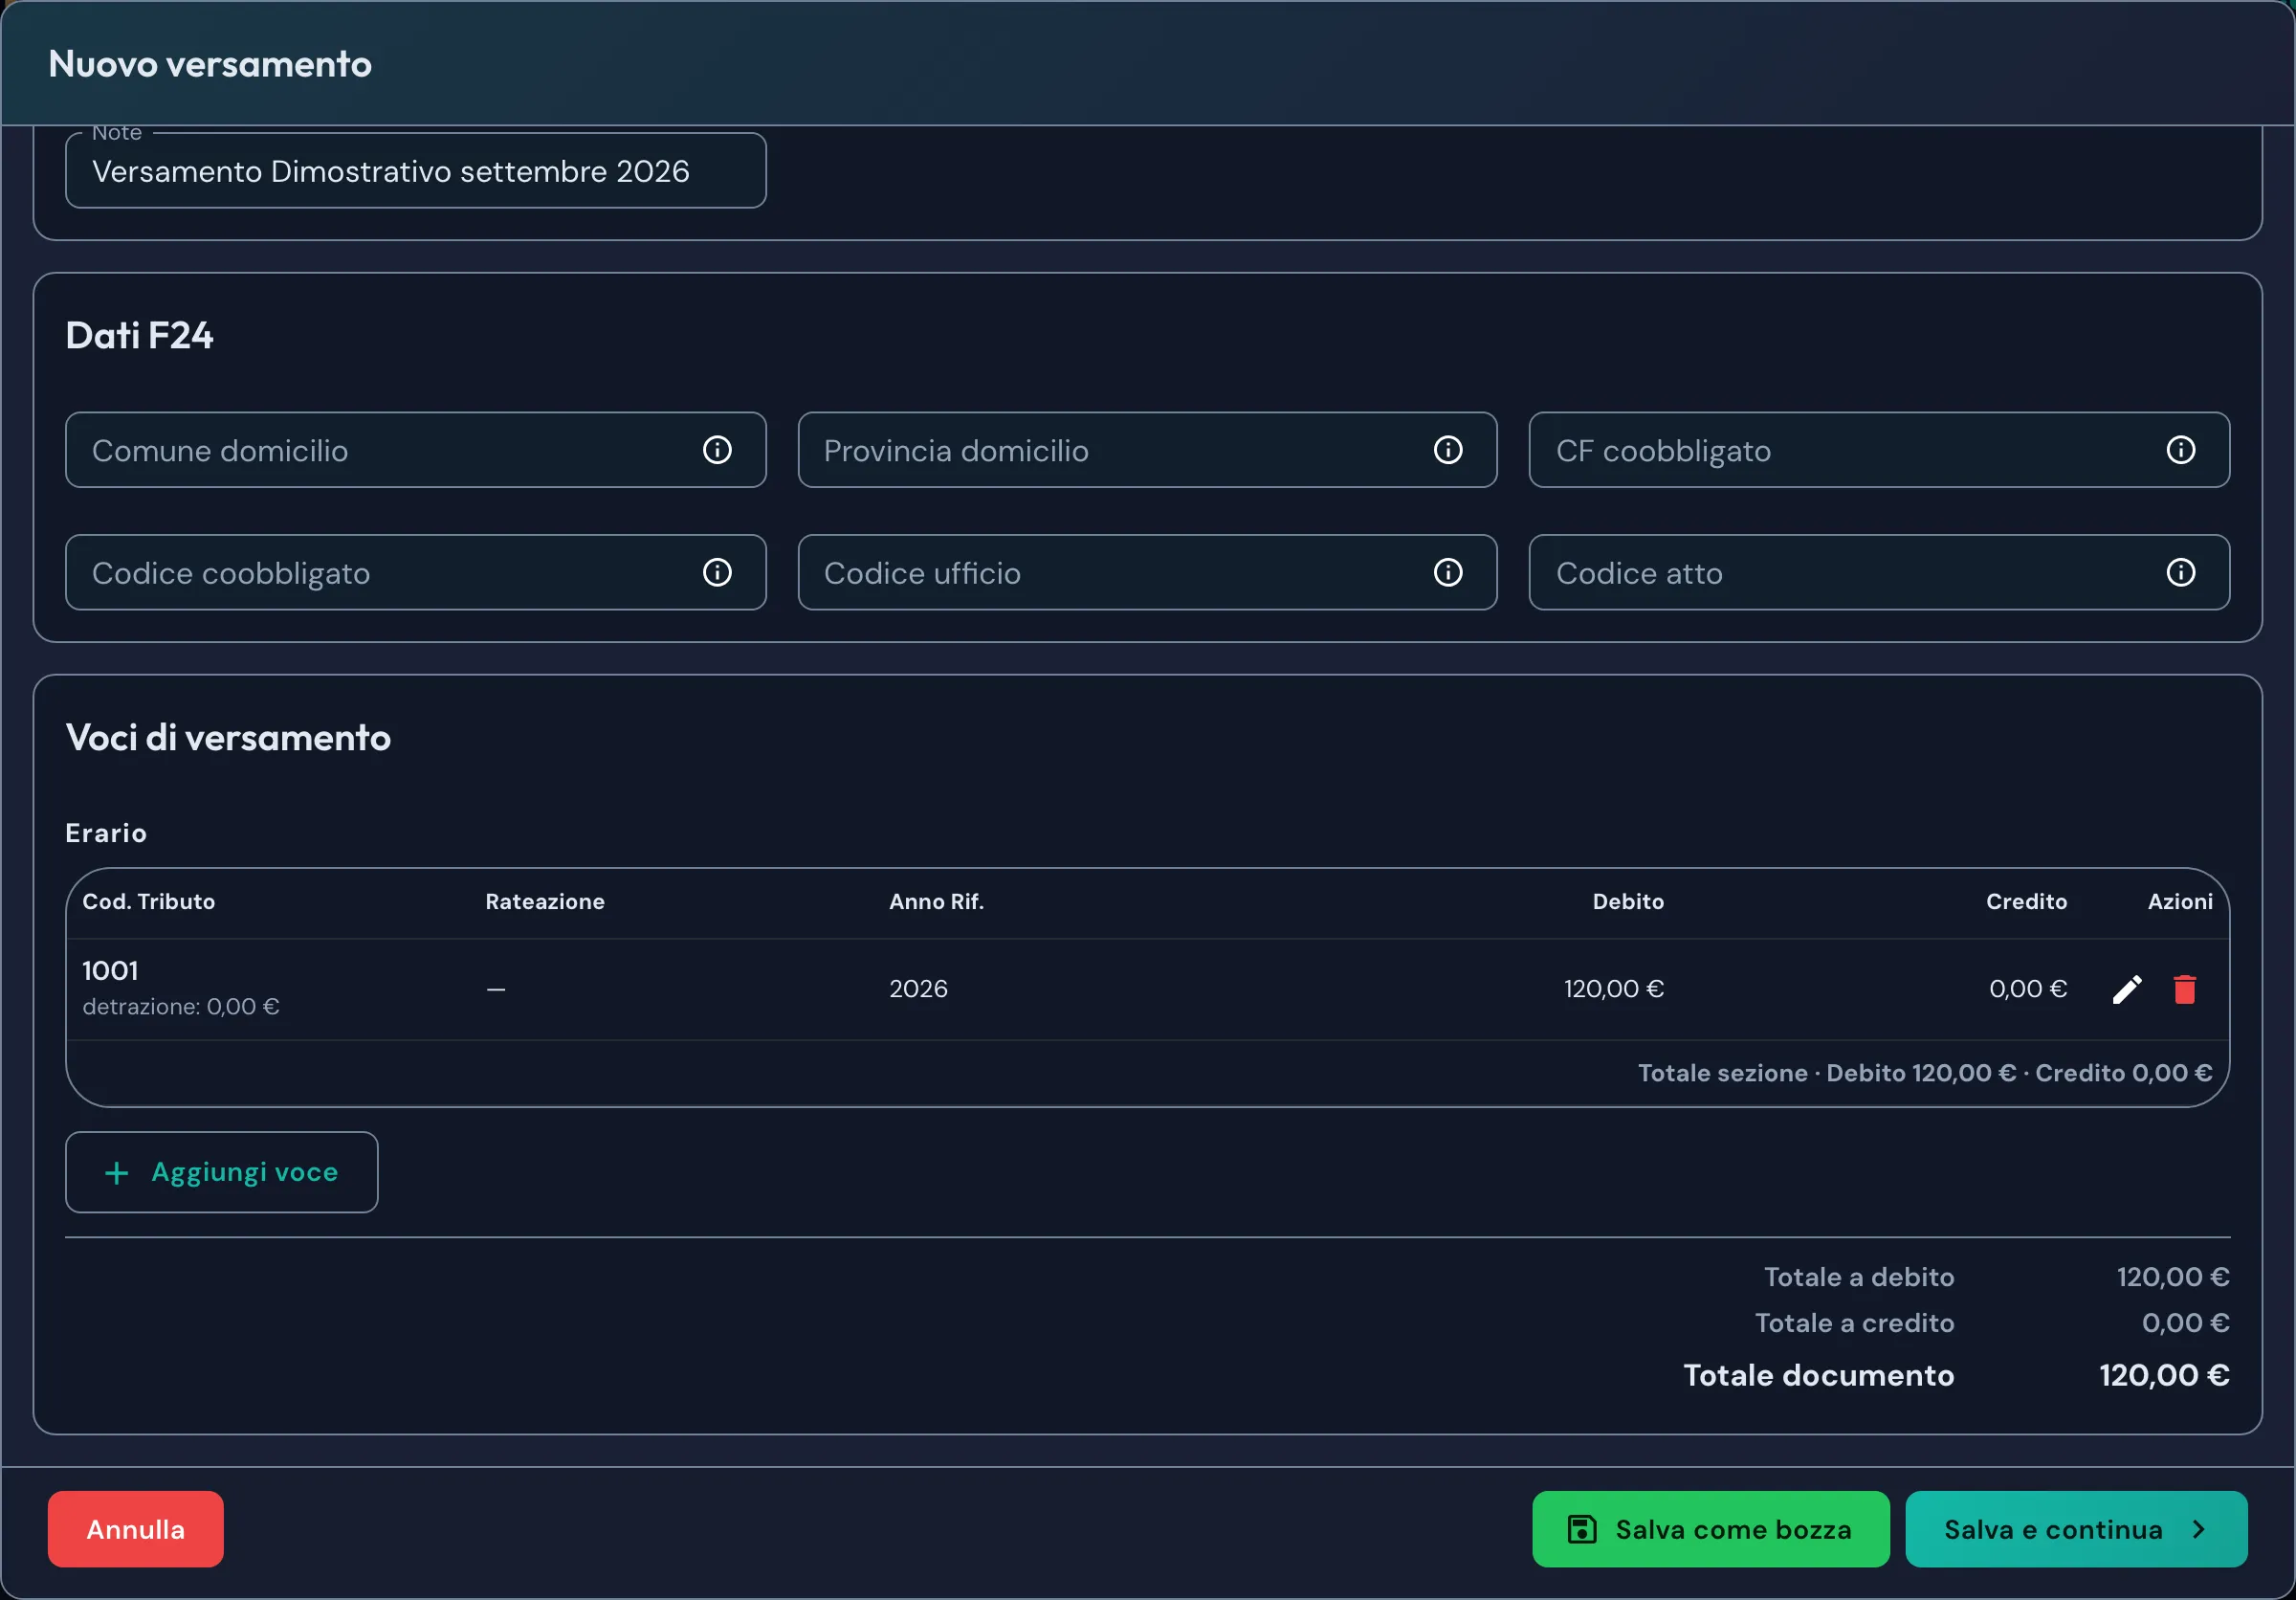Edit tributo 1001 row with pencil icon
Screen dimensions: 2296x1600
point(2127,989)
